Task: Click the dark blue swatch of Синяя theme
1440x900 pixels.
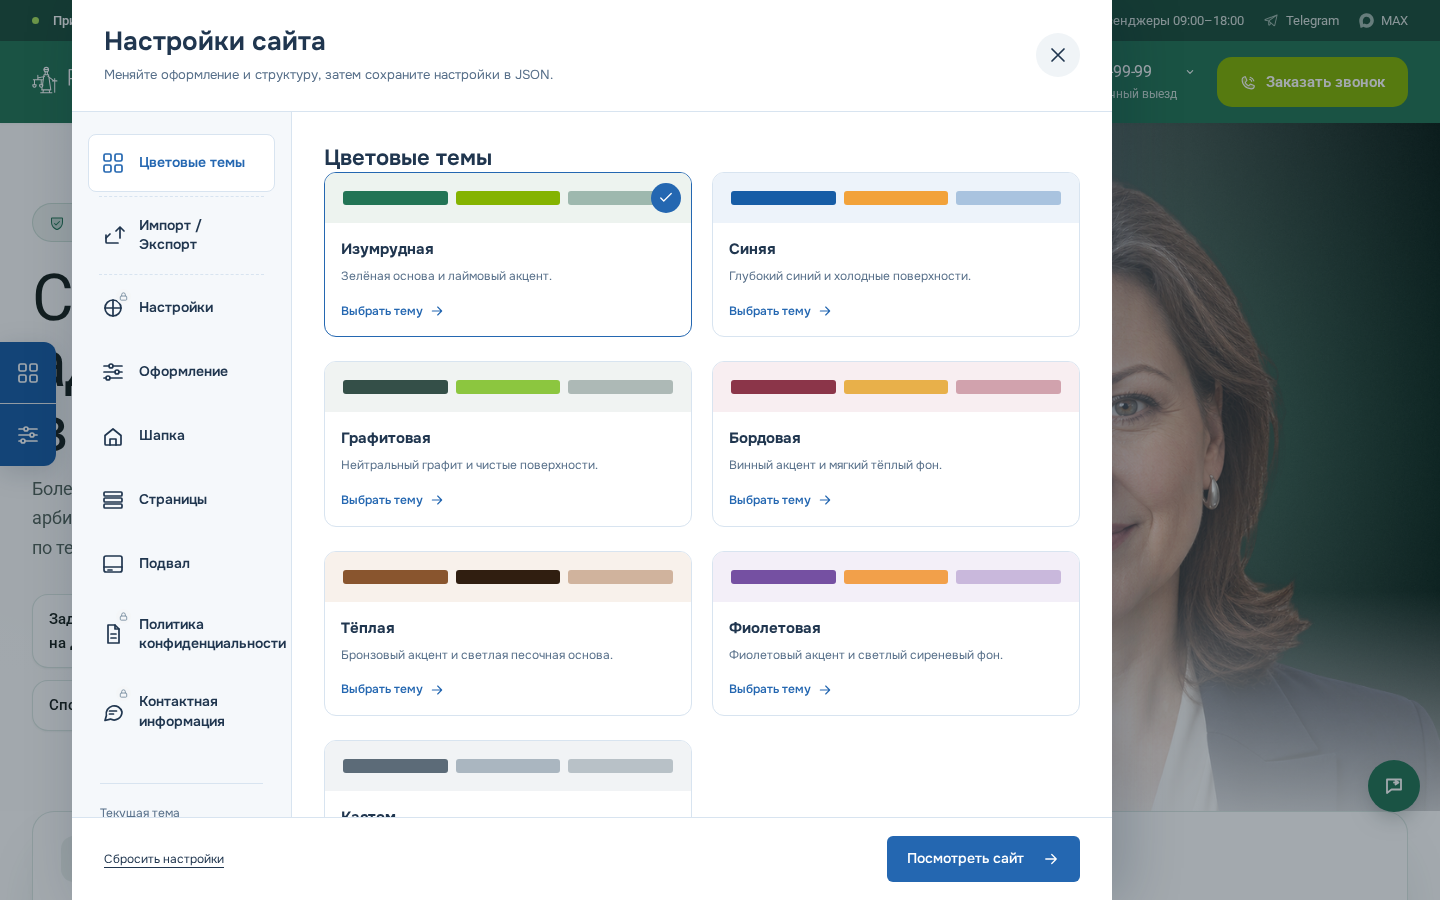Action: (x=783, y=198)
